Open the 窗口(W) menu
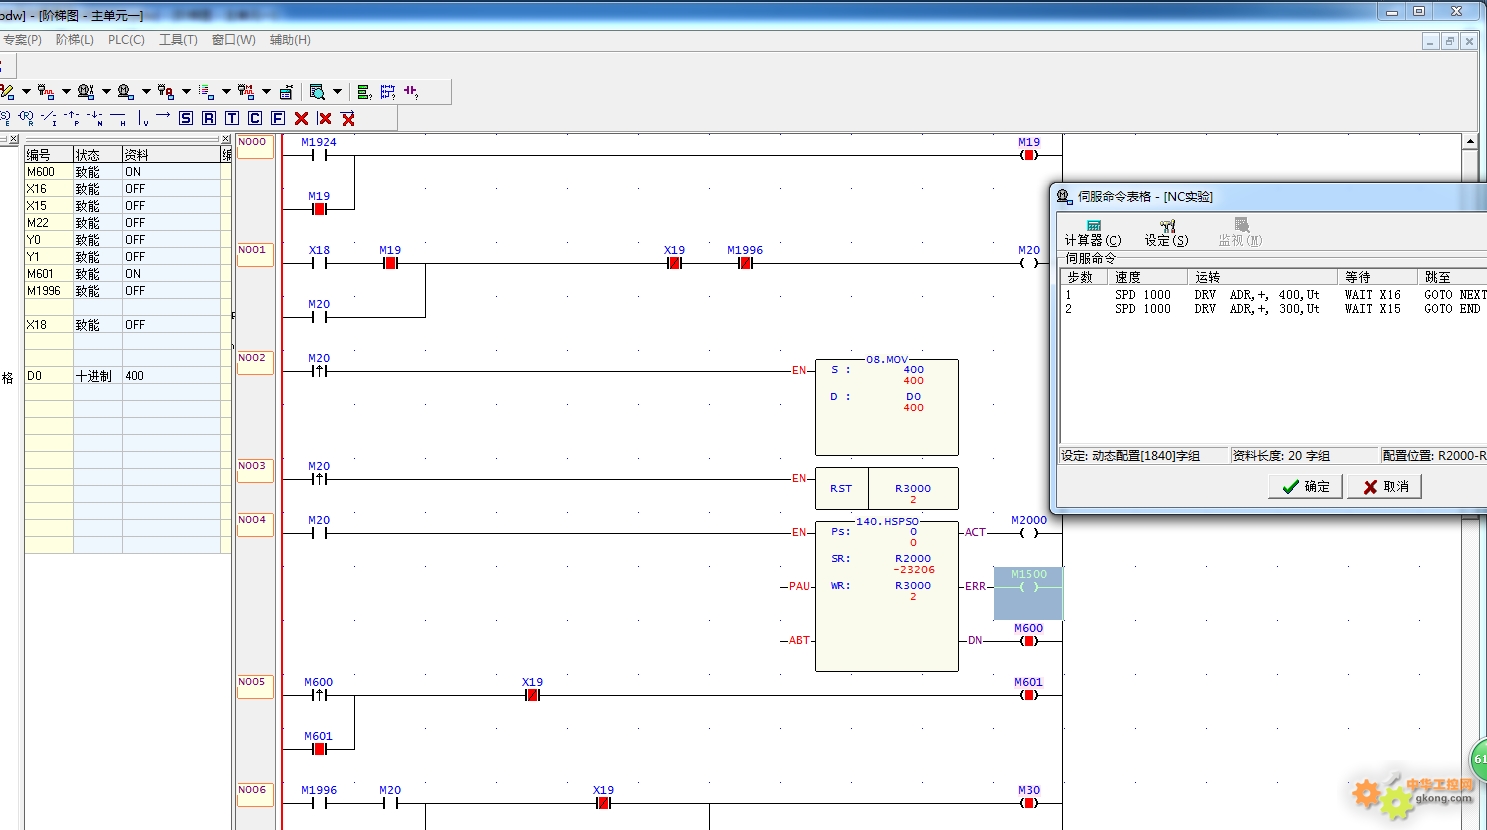 (234, 40)
